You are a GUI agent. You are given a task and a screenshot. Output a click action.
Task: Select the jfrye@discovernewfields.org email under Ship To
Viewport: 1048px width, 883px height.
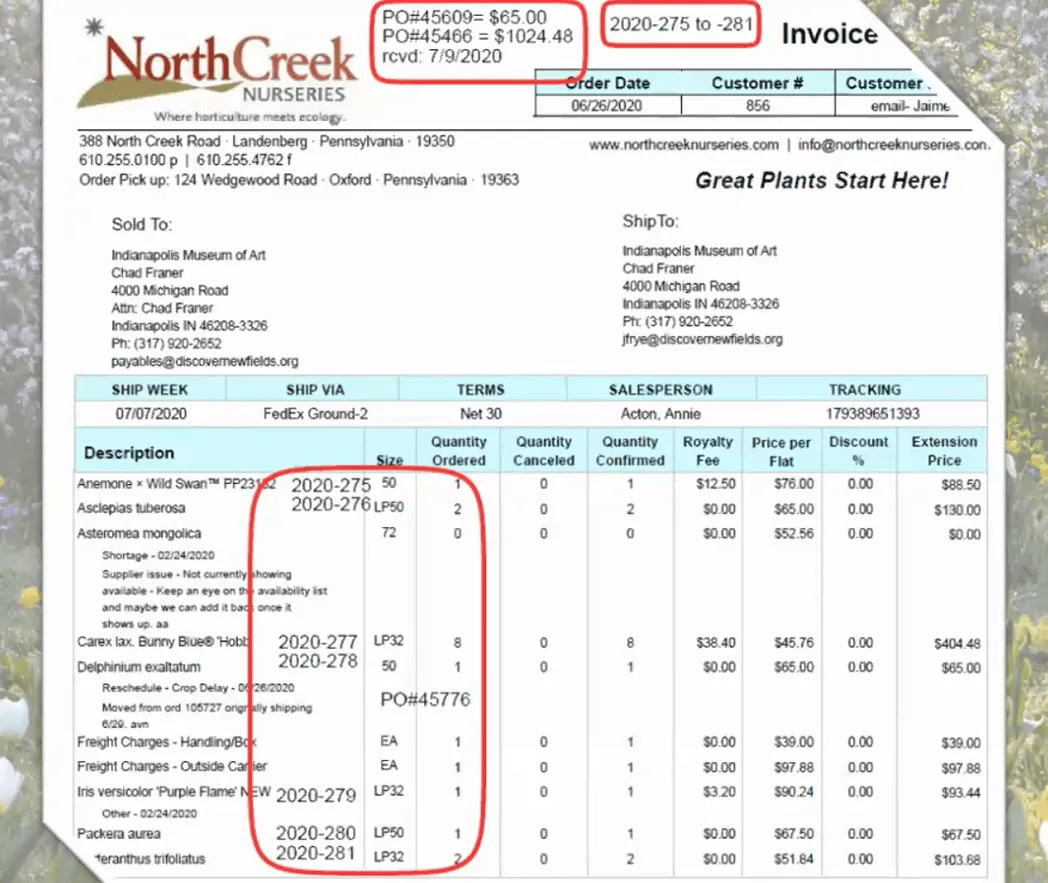point(702,340)
